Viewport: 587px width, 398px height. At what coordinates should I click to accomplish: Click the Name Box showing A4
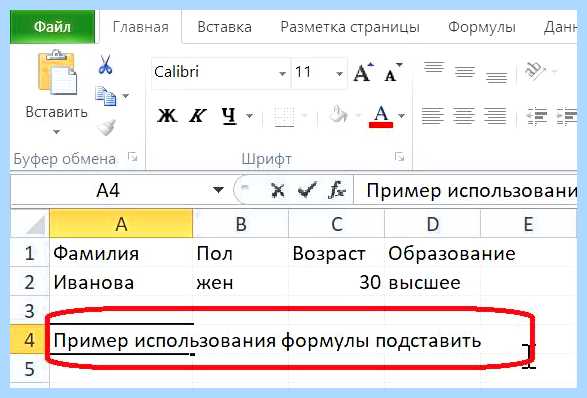coord(108,190)
